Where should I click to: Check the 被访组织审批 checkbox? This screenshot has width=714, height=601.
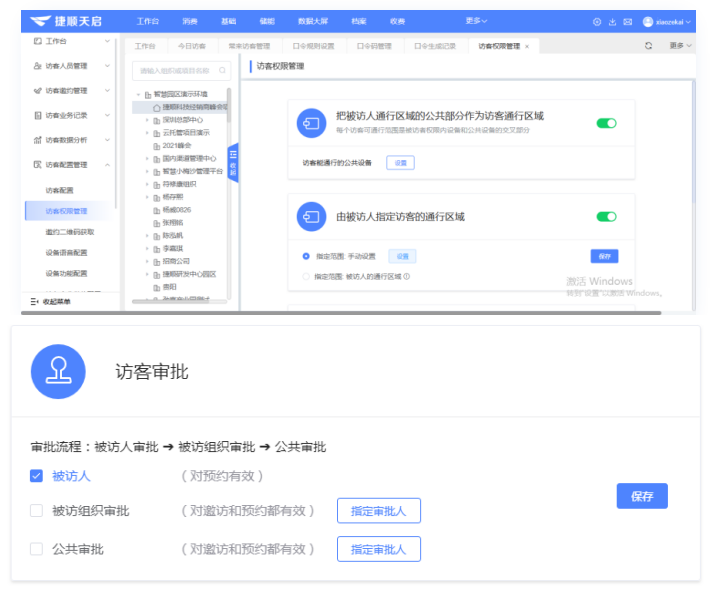[x=36, y=510]
